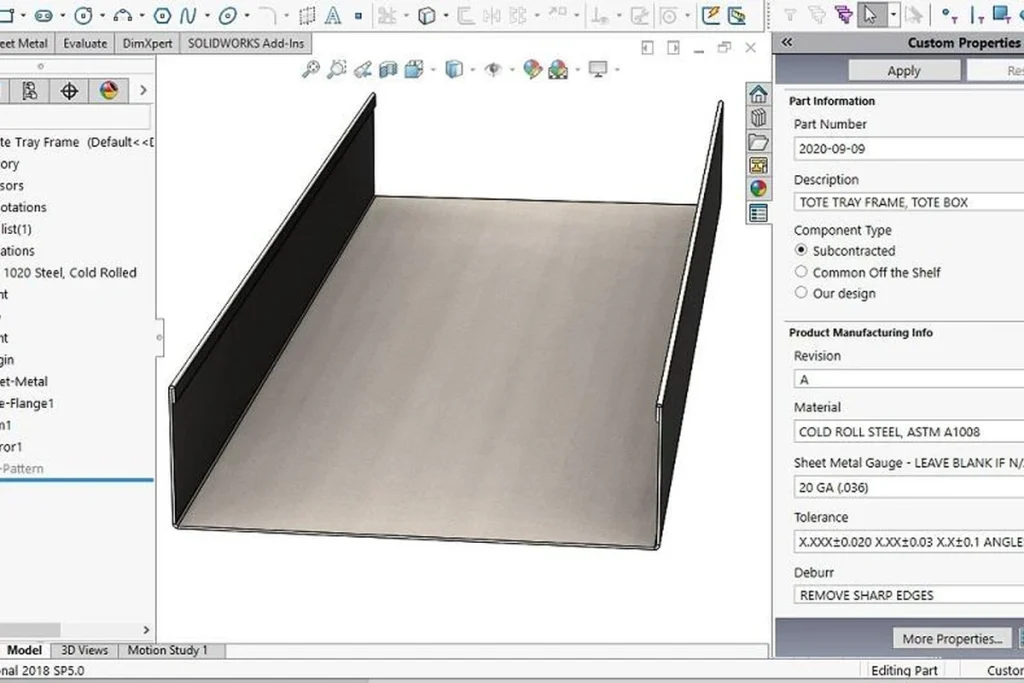Open the Circle tool dropdown arrow
This screenshot has width=1024, height=683.
tap(103, 16)
